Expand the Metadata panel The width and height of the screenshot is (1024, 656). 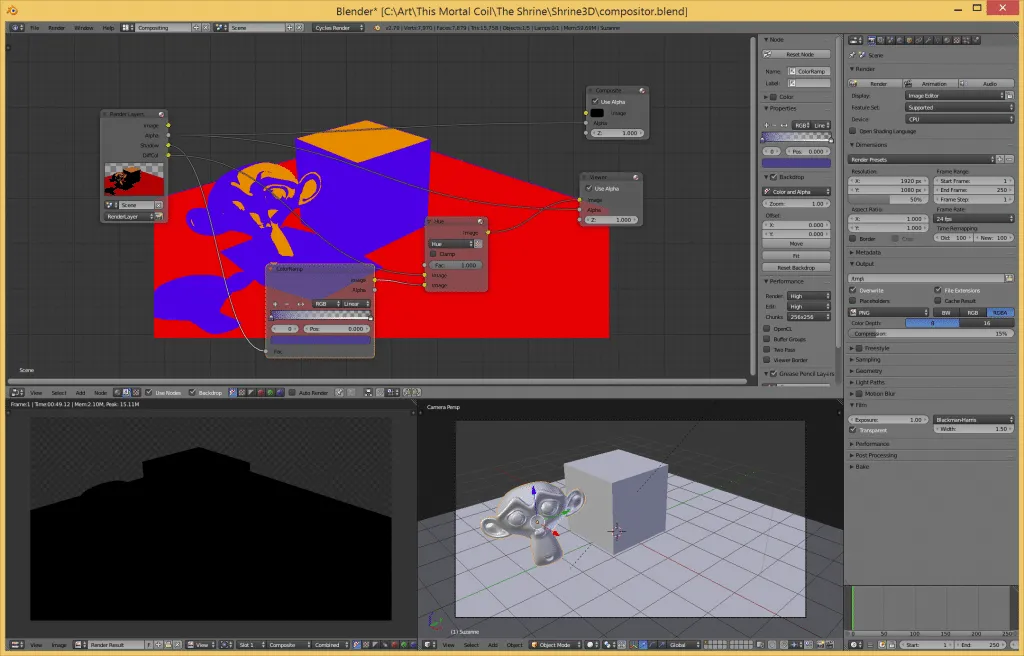(x=870, y=252)
